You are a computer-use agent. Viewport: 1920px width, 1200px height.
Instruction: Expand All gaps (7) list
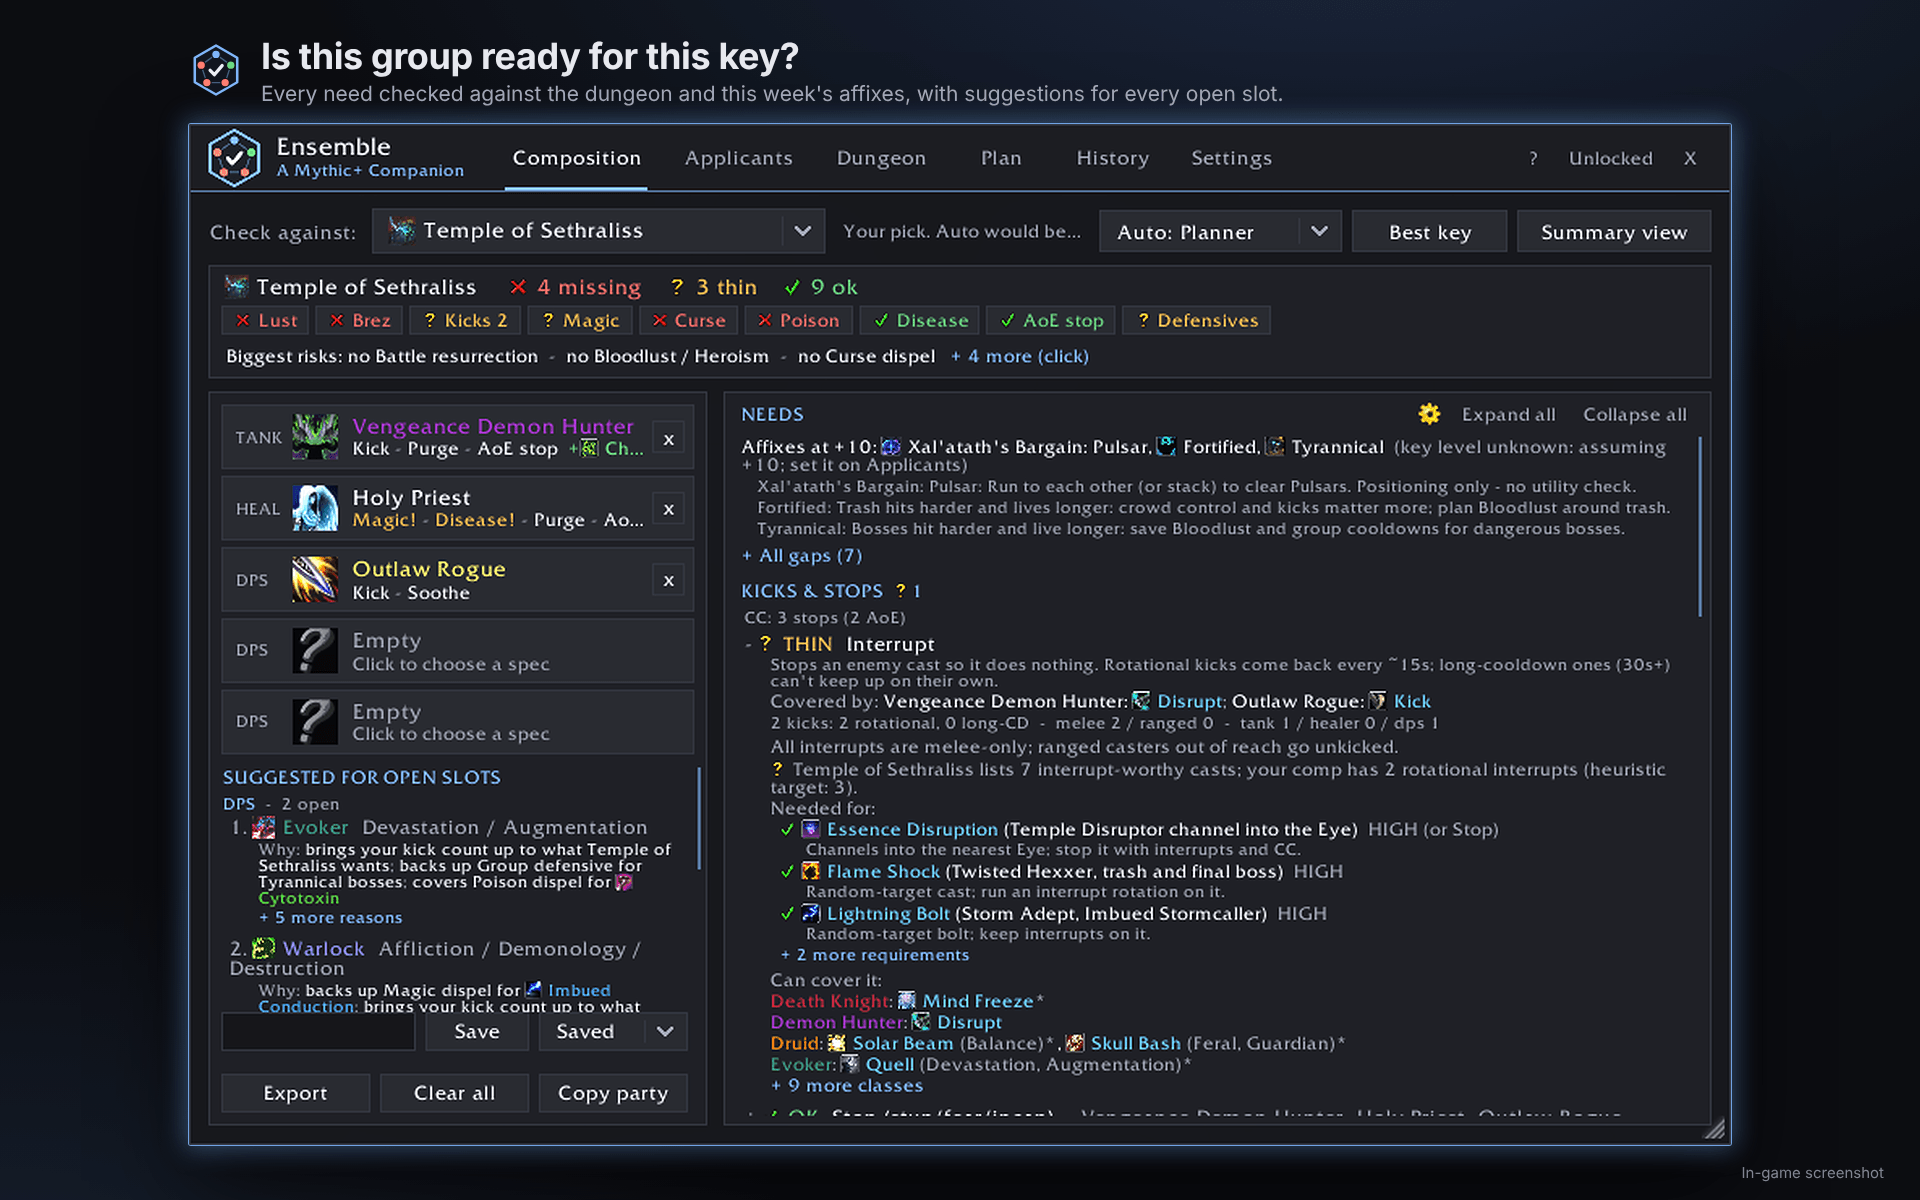pyautogui.click(x=802, y=555)
